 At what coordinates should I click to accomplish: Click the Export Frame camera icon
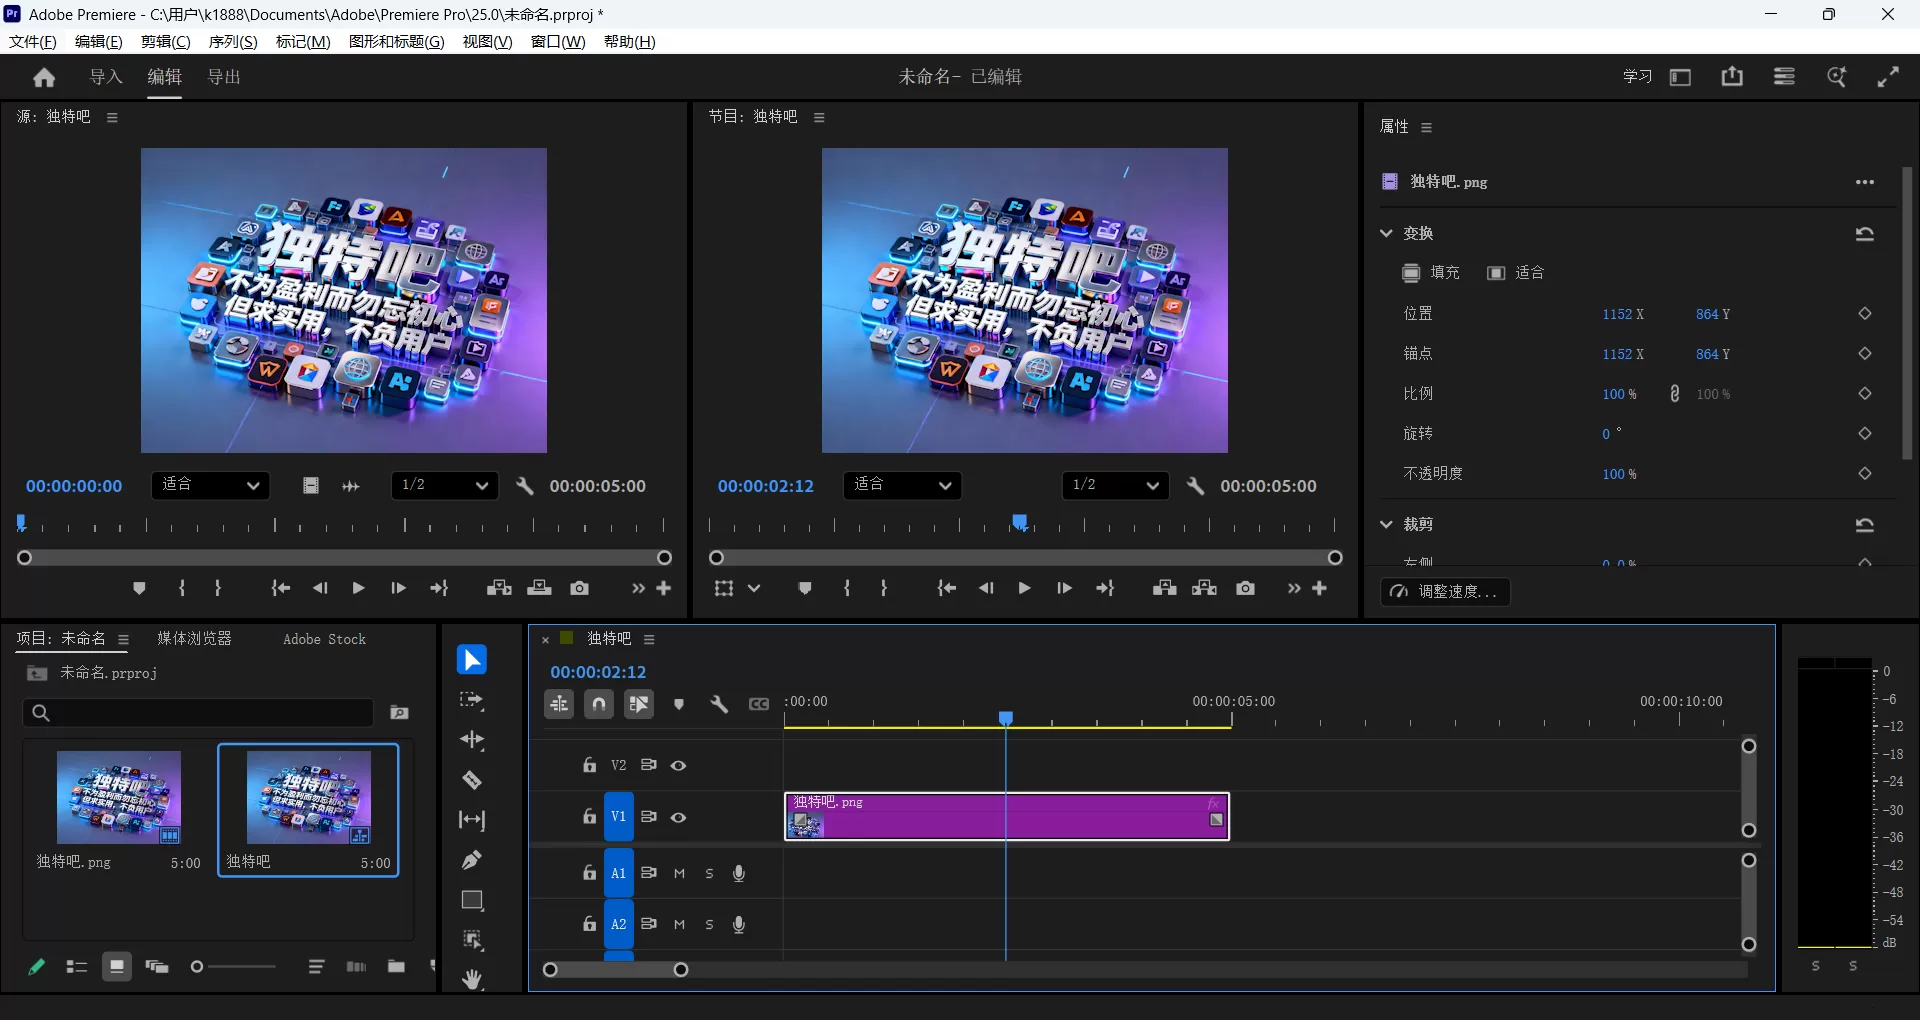1246,588
